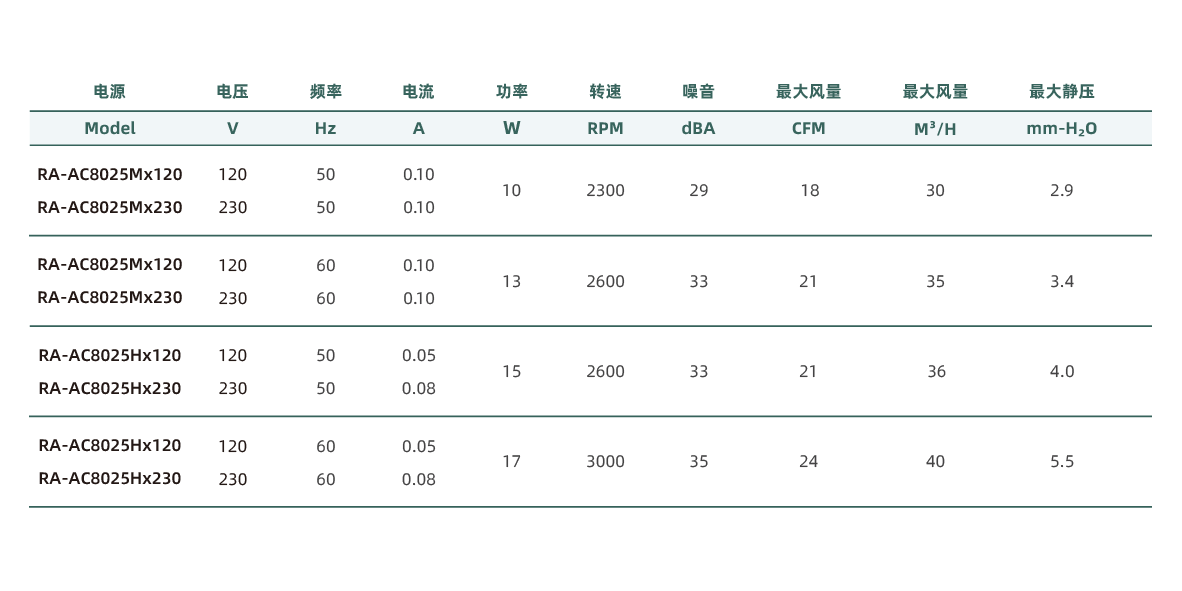1182x591 pixels.
Task: Click the 电压 header label
Action: (x=232, y=92)
